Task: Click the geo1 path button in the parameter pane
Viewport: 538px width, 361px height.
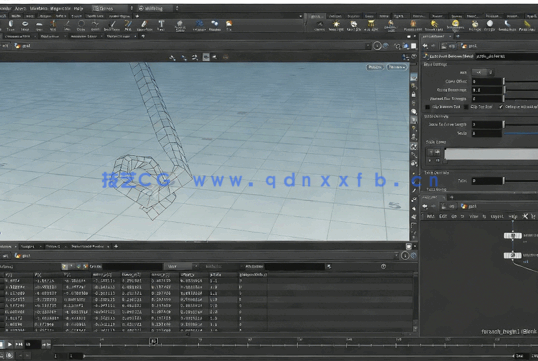Action: click(469, 46)
